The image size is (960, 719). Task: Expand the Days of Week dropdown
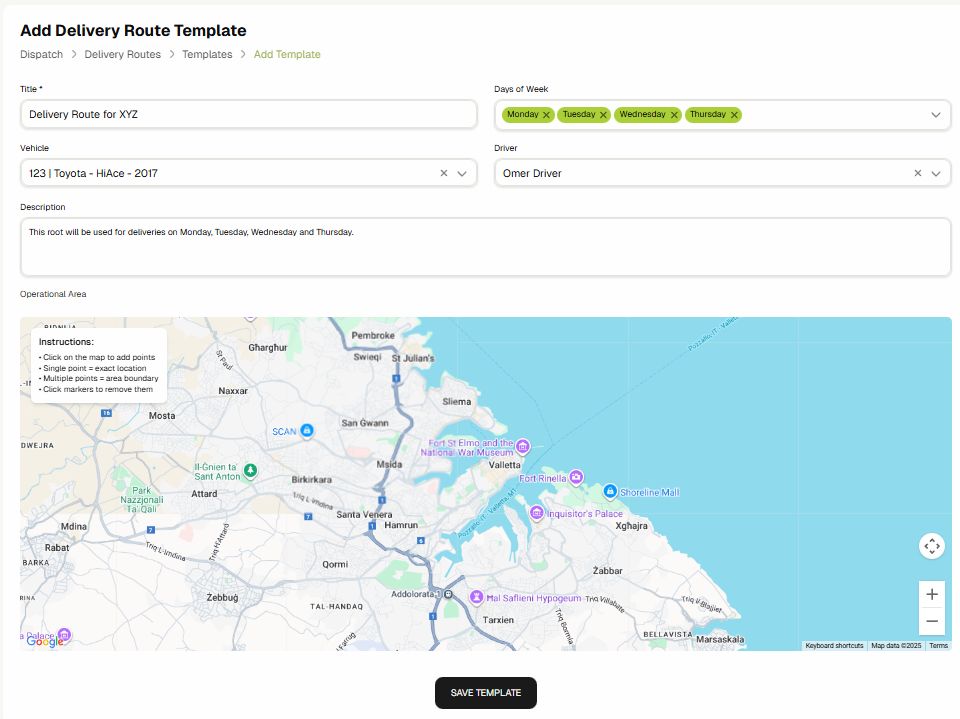(936, 115)
